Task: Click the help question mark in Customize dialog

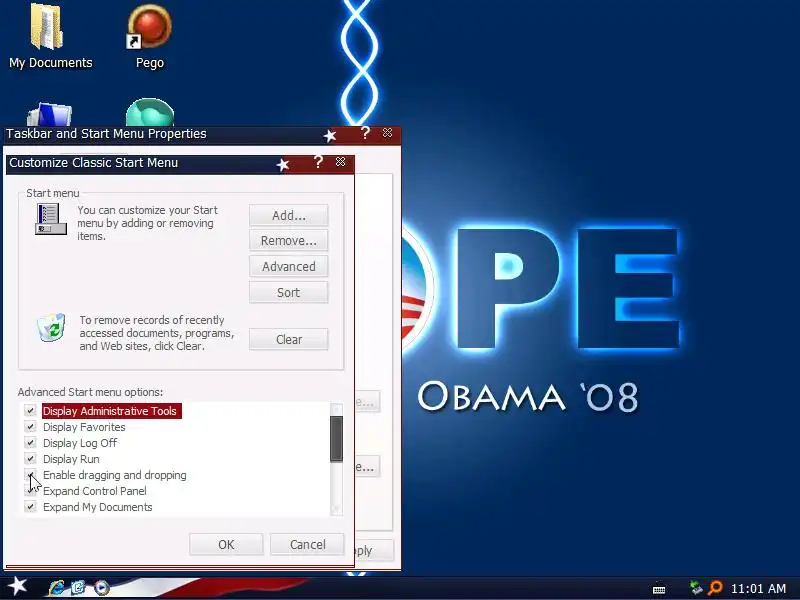Action: pos(318,162)
